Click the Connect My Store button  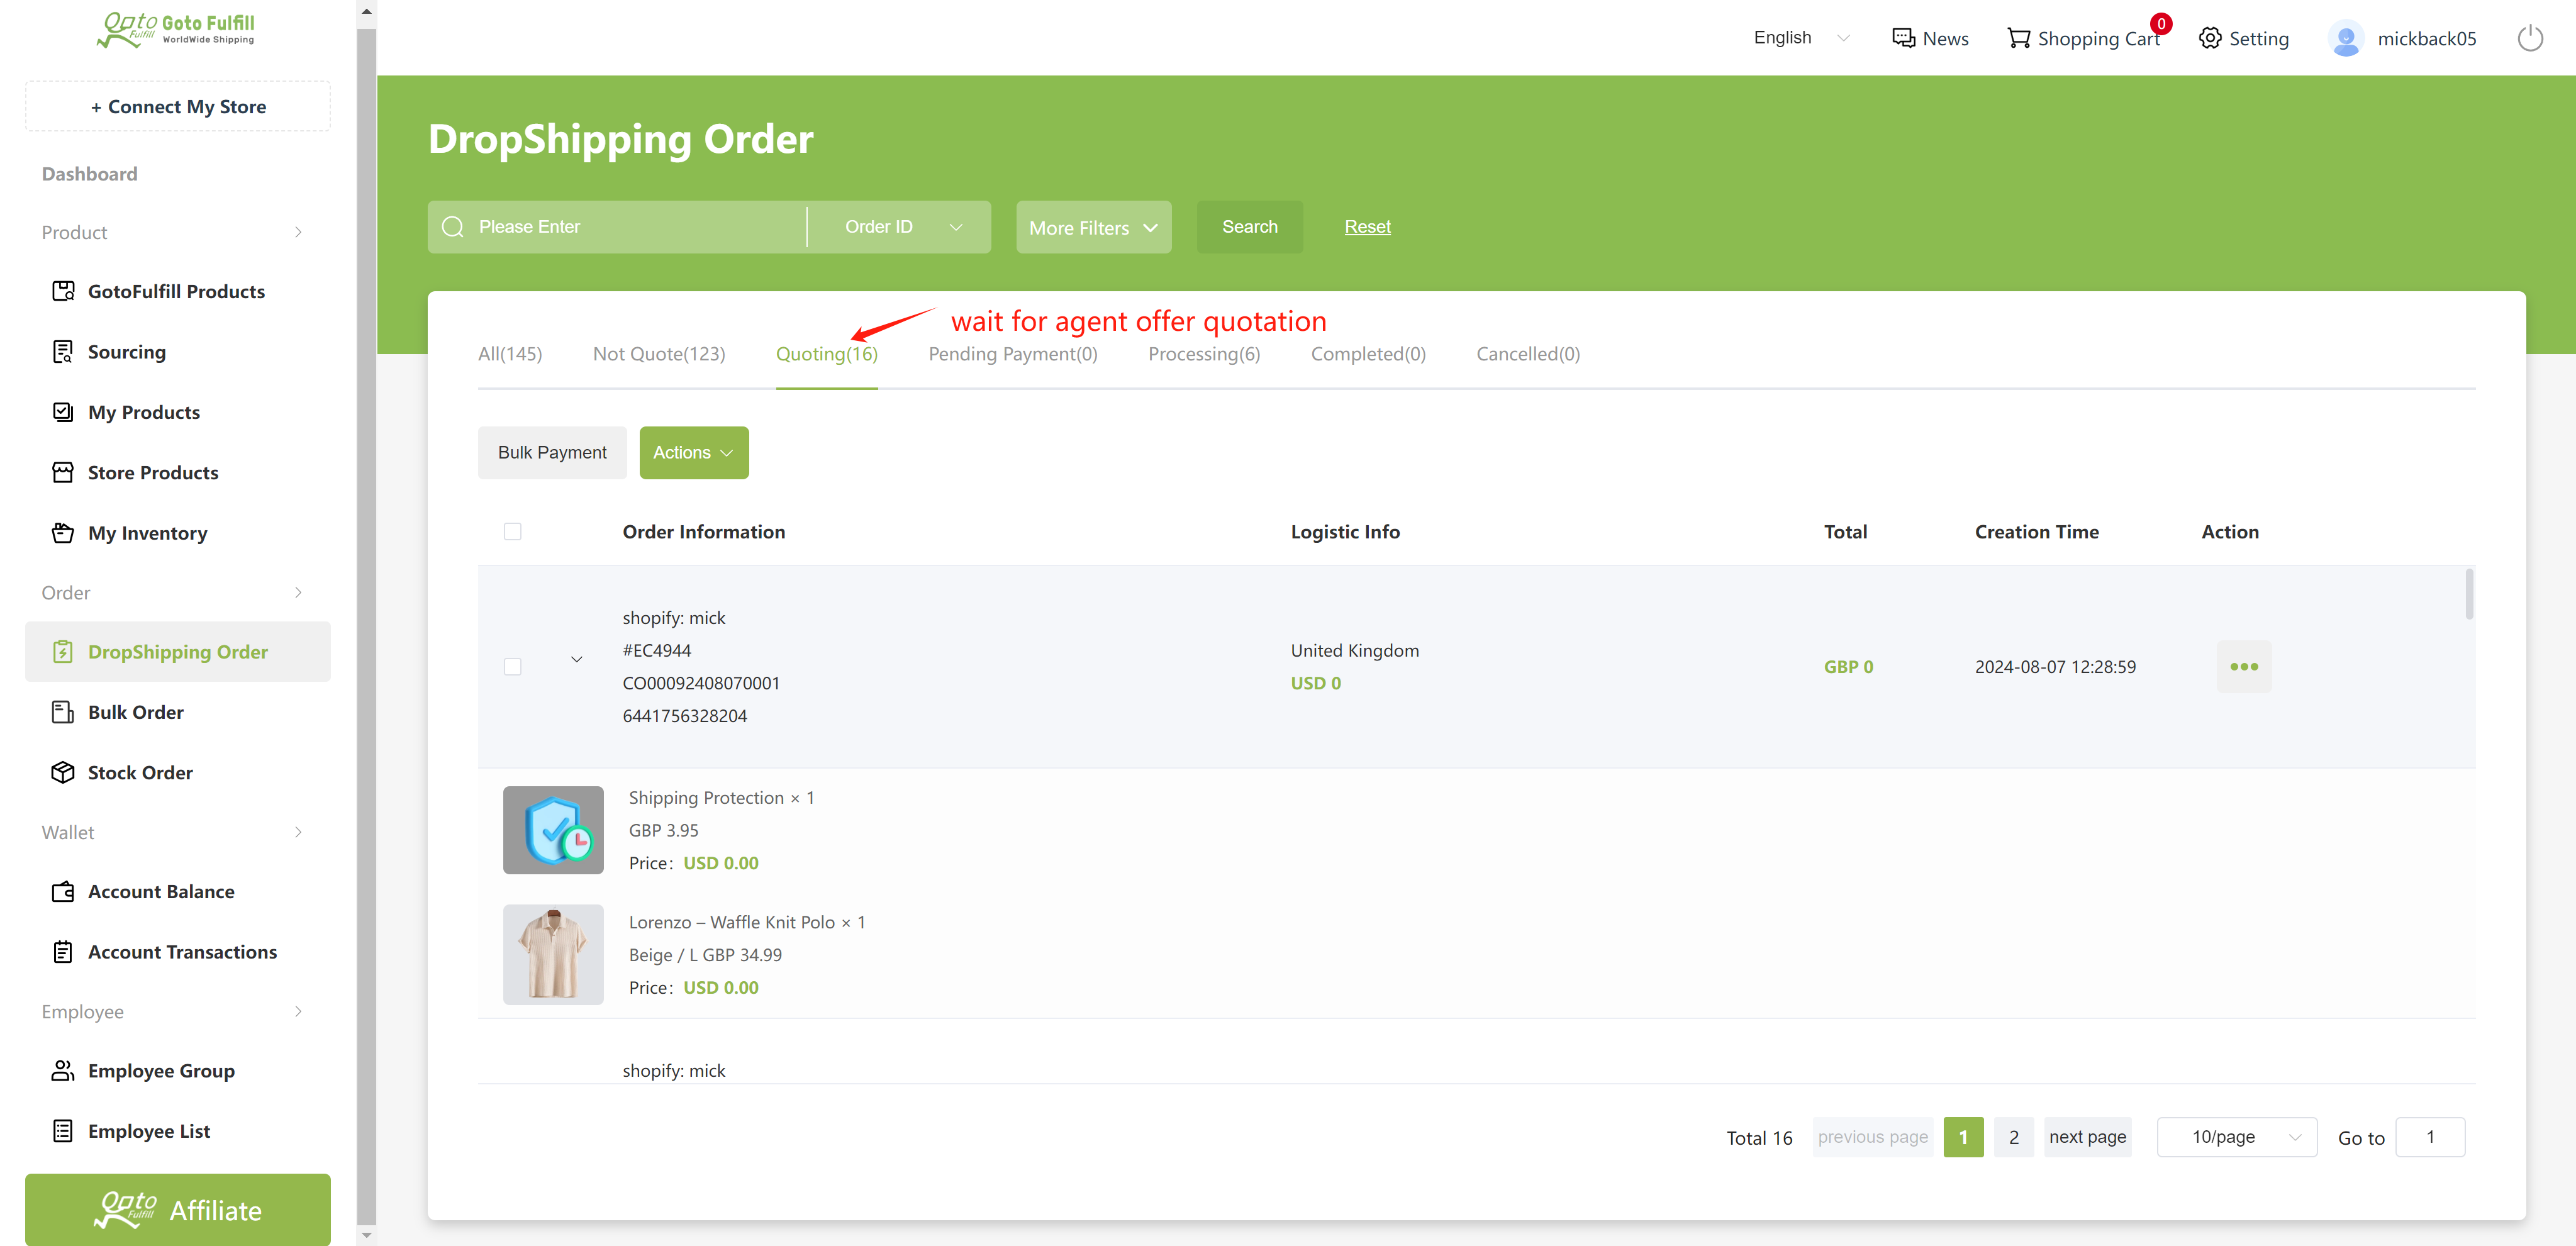coord(178,106)
